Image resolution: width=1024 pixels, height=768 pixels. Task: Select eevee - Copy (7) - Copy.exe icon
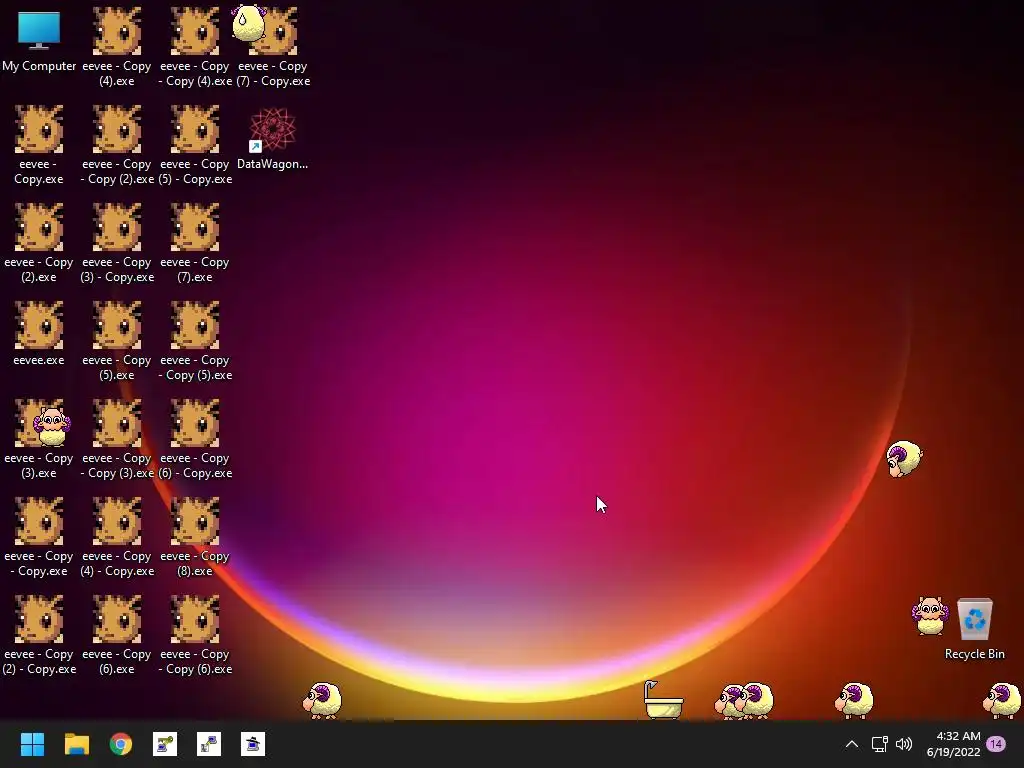pyautogui.click(x=273, y=47)
